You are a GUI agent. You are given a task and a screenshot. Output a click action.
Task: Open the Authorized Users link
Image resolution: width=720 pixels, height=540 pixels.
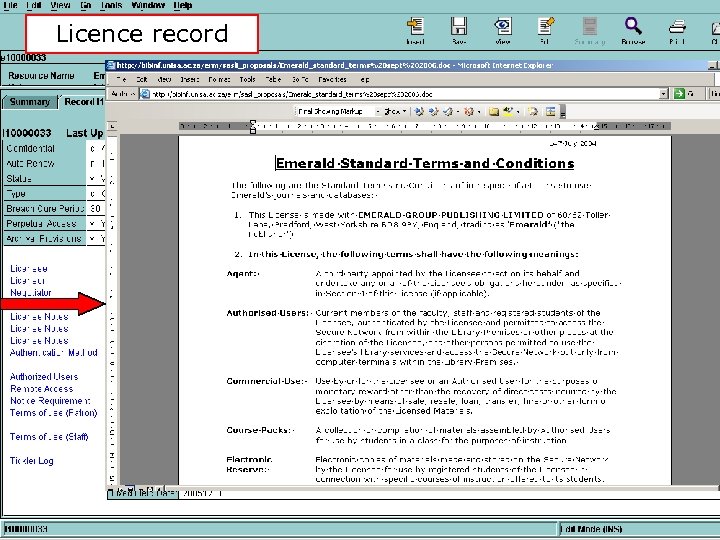click(x=44, y=377)
